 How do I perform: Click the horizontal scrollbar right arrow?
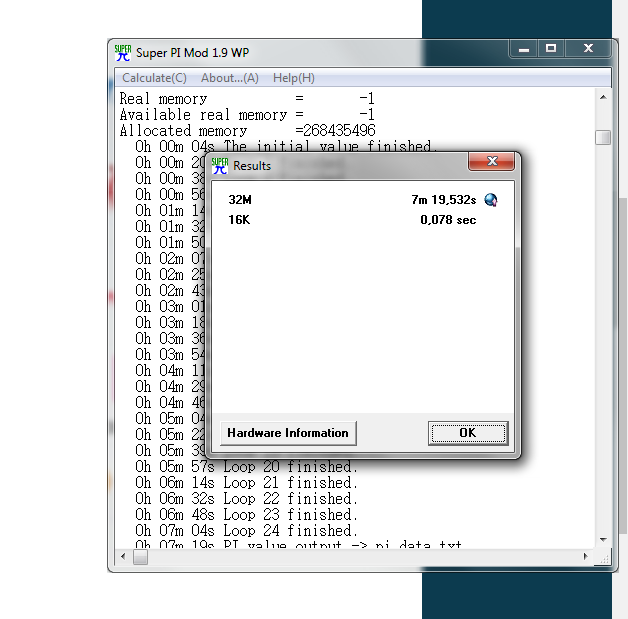pyautogui.click(x=586, y=556)
